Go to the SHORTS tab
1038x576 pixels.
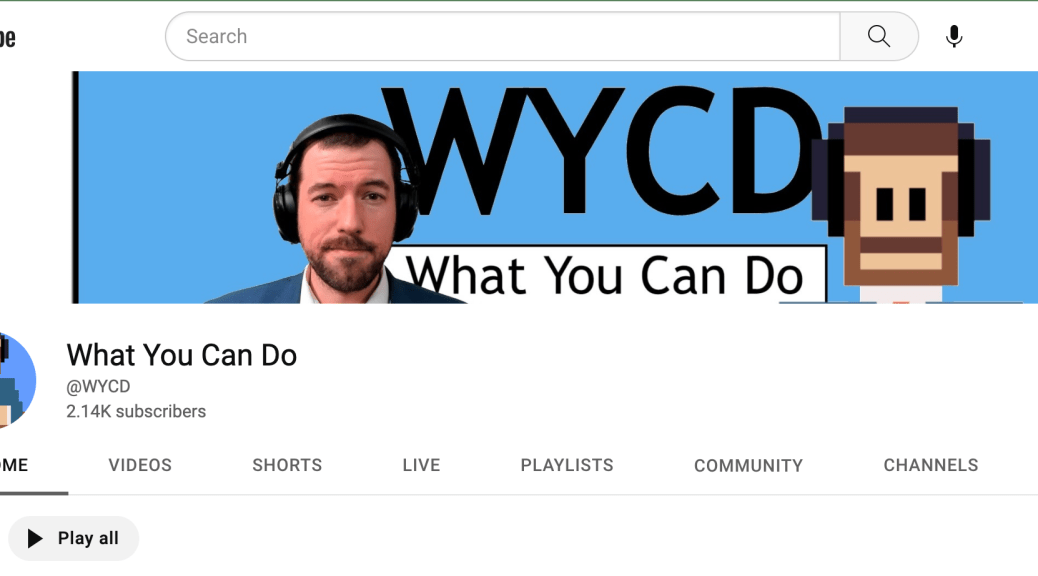287,465
